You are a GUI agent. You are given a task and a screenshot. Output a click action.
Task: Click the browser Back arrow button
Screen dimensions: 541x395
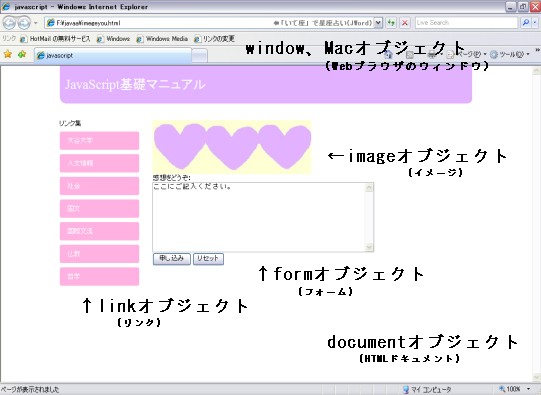[9, 23]
